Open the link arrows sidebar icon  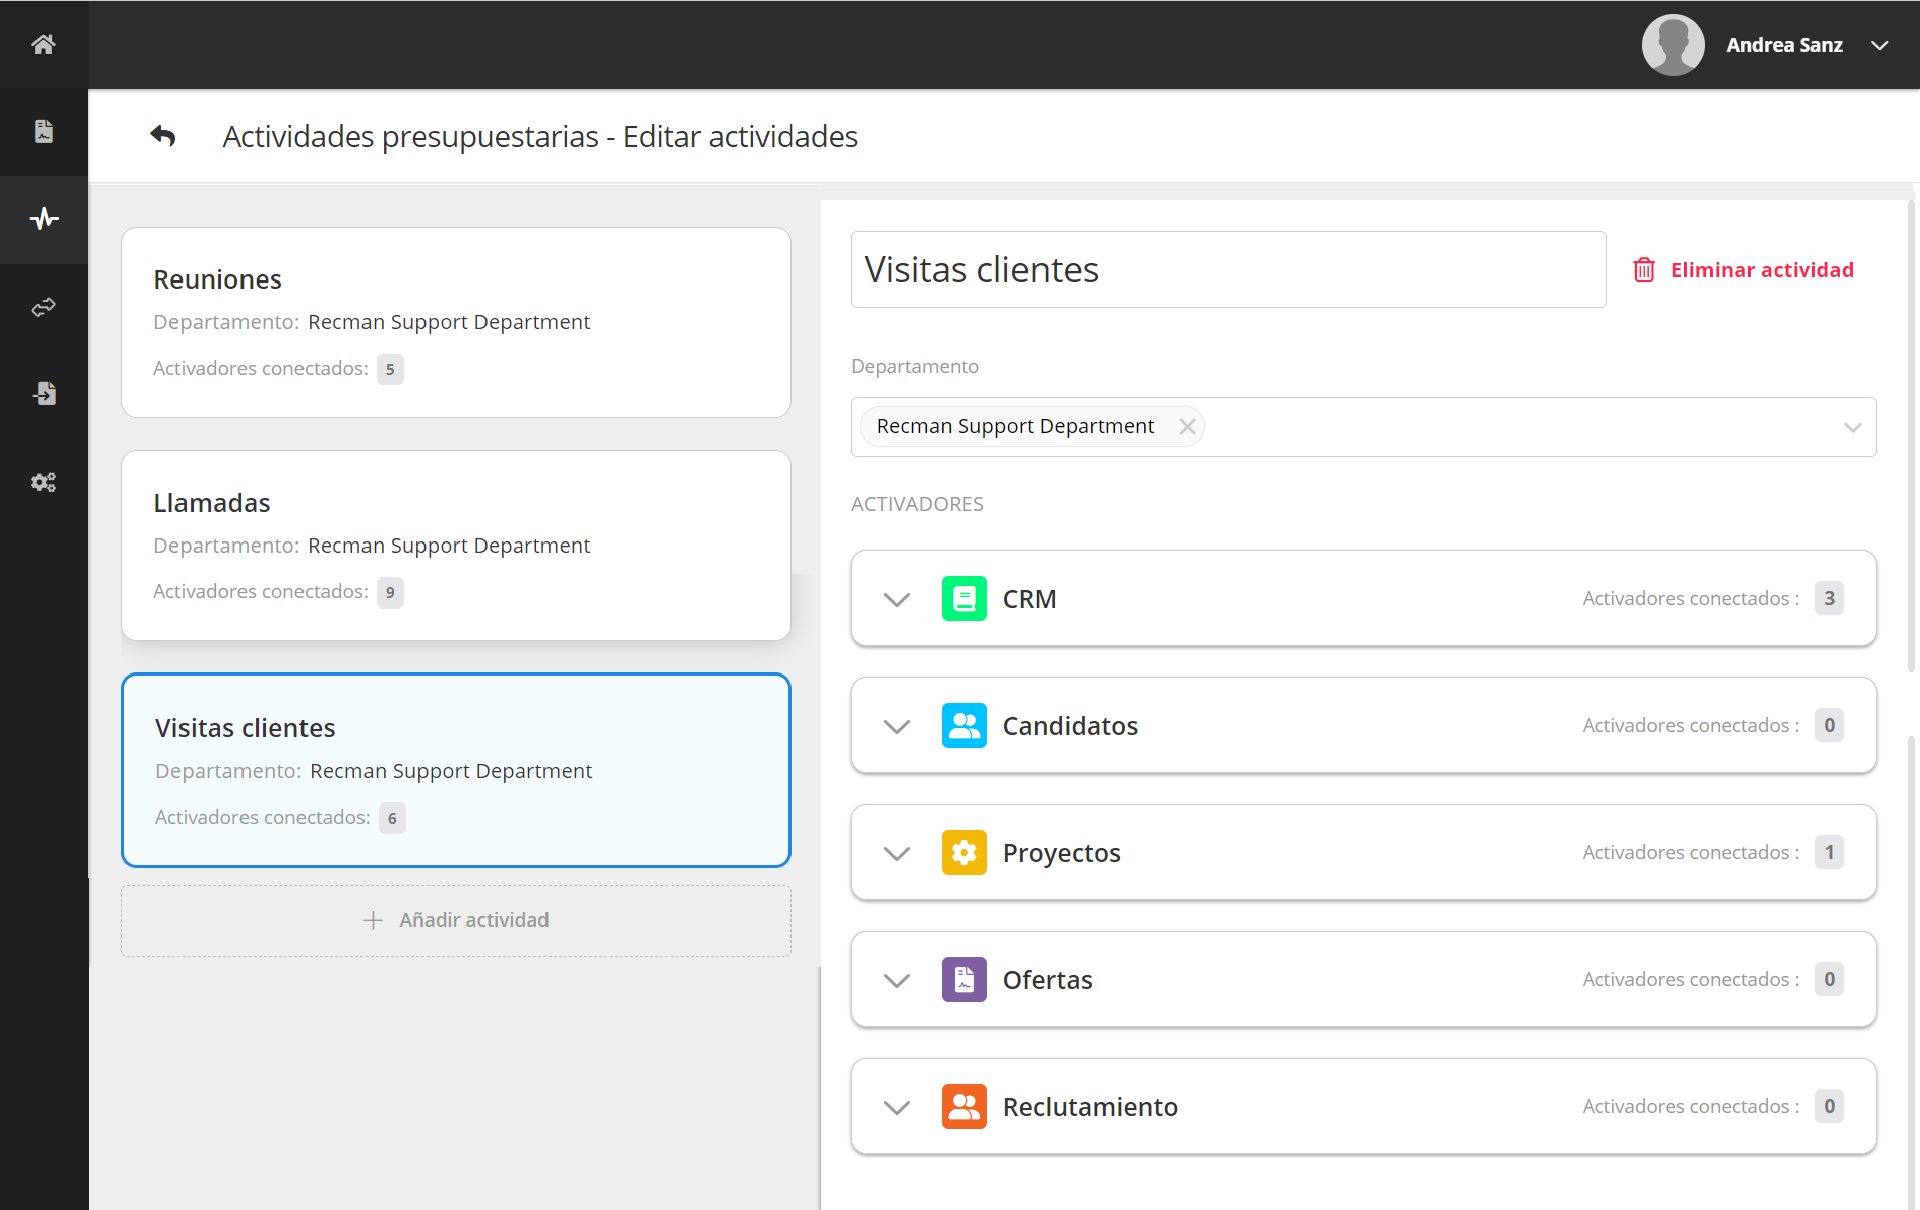pos(43,307)
